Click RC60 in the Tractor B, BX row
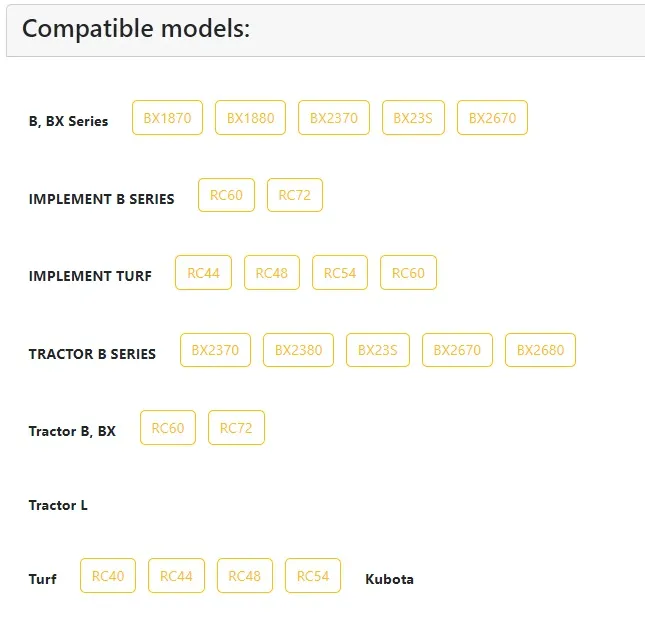The image size is (645, 641). 168,428
